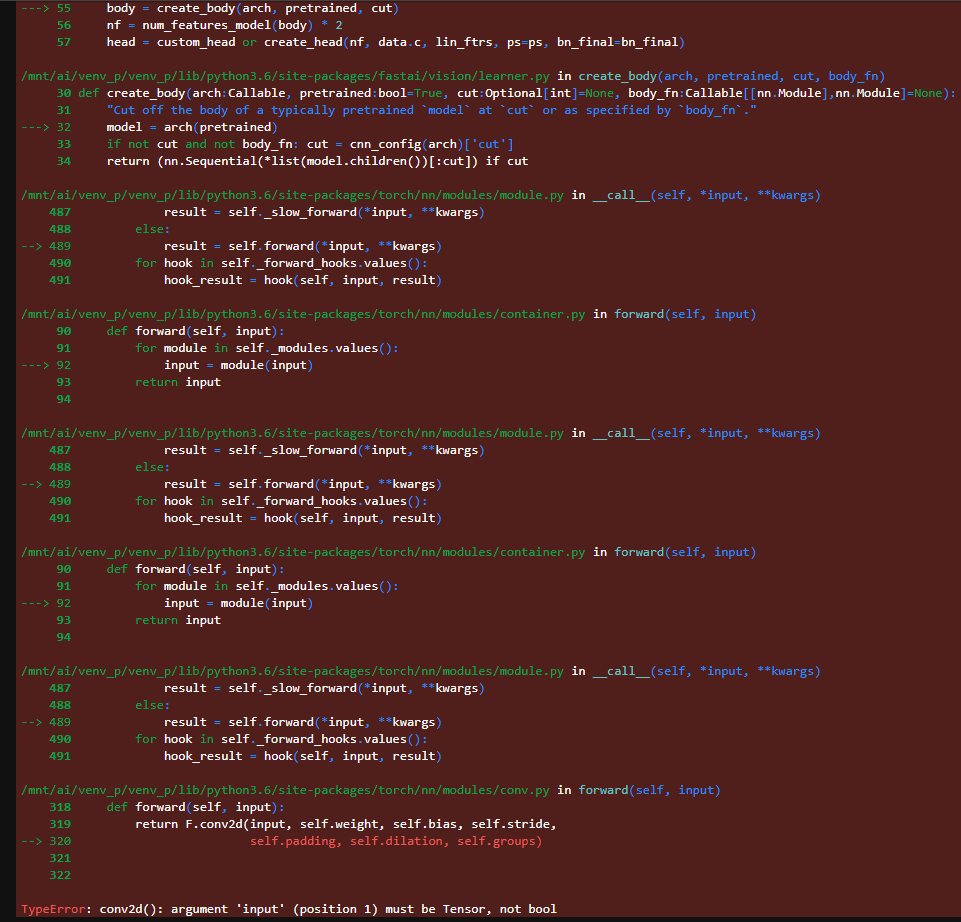Click line 319 return F.conv2d call
This screenshot has height=922, width=961.
[x=345, y=824]
